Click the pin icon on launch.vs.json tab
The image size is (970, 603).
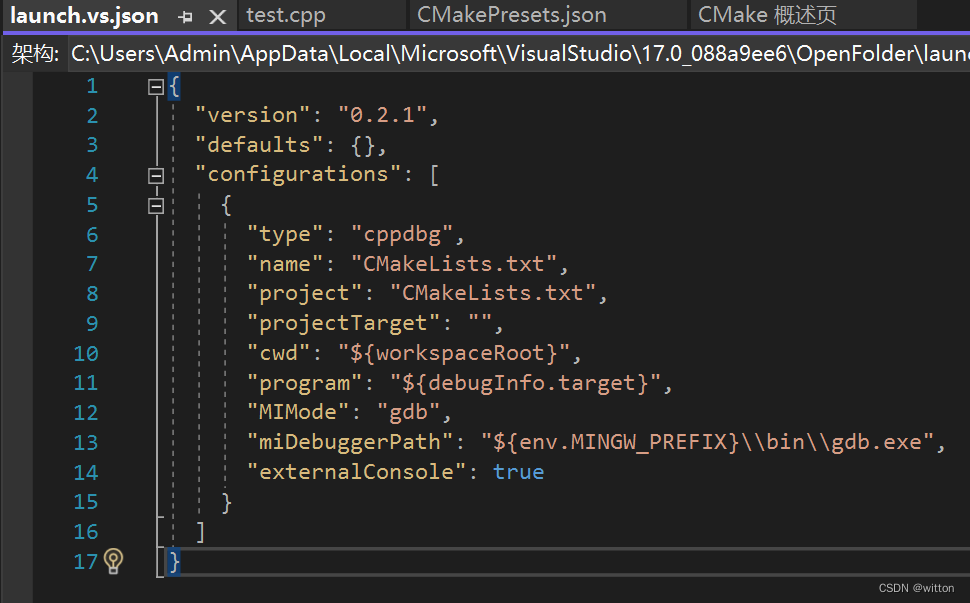tap(183, 15)
